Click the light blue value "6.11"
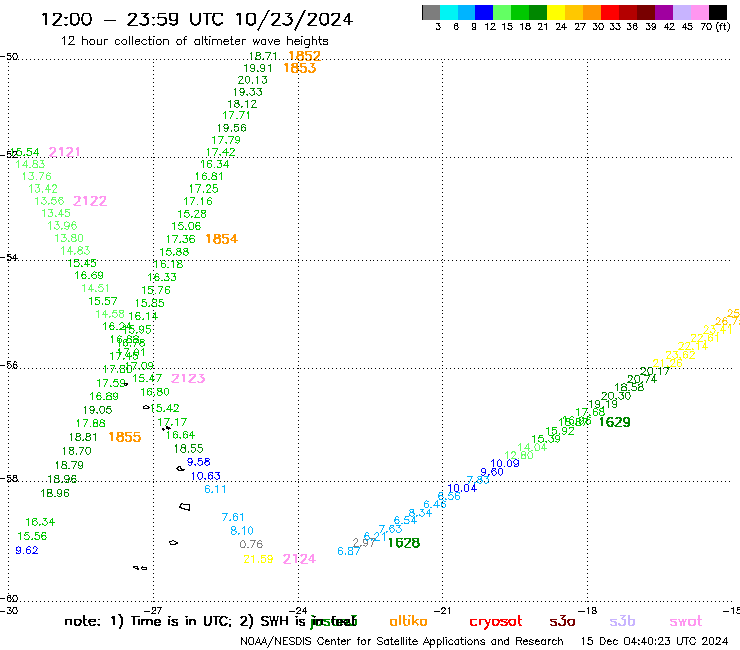The width and height of the screenshot is (740, 650). [x=215, y=490]
